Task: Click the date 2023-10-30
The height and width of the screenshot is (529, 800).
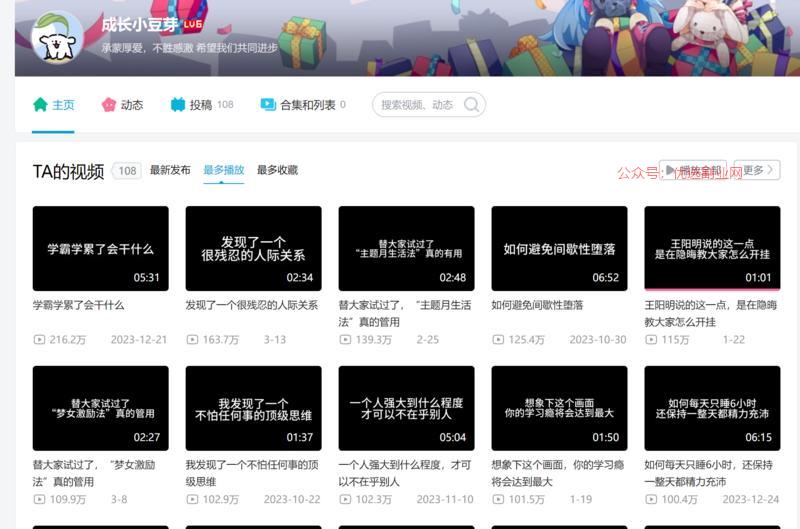Action: tap(598, 339)
